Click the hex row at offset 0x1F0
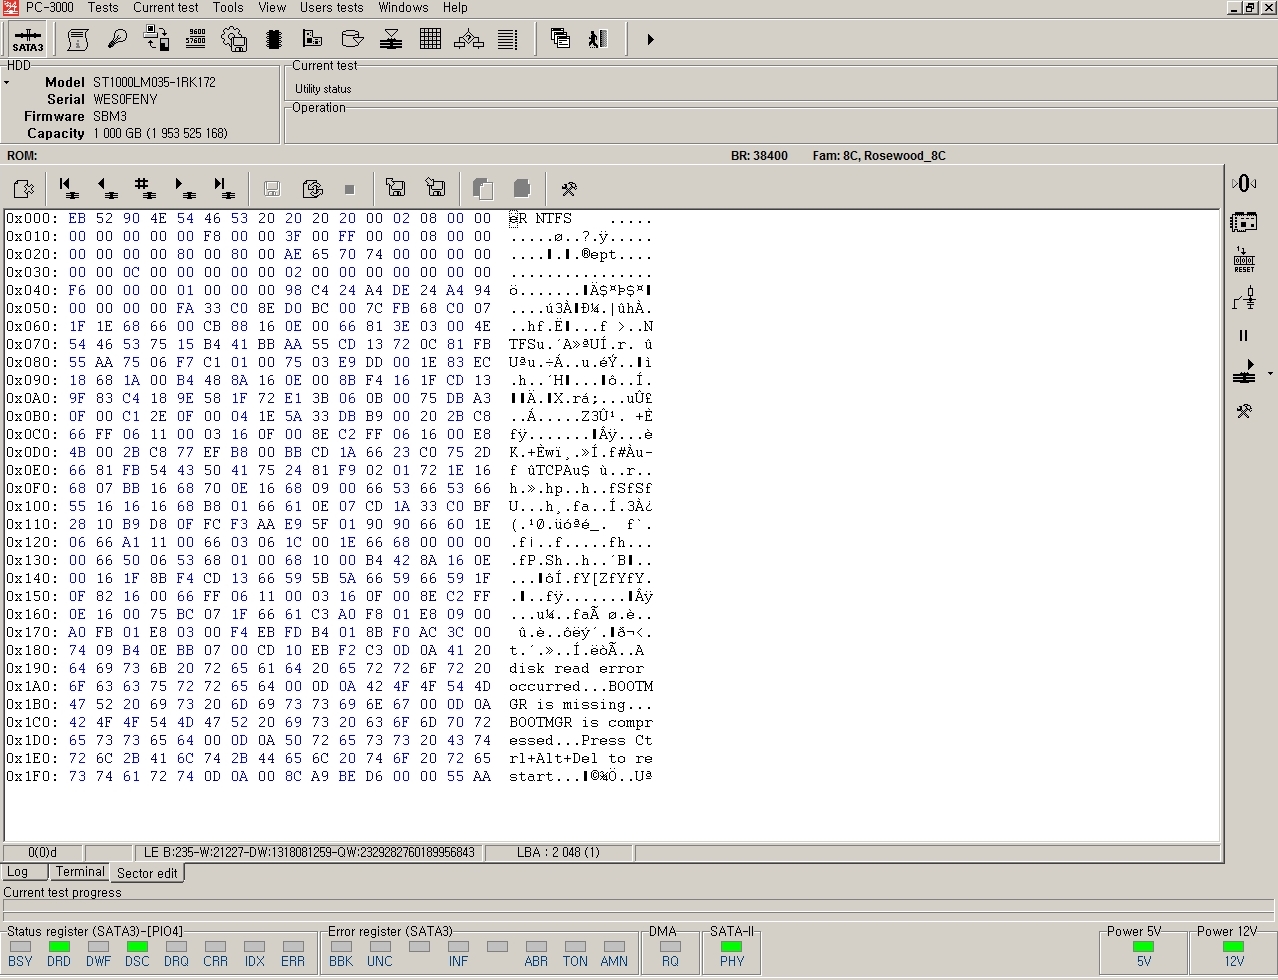The width and height of the screenshot is (1278, 980). coord(329,777)
